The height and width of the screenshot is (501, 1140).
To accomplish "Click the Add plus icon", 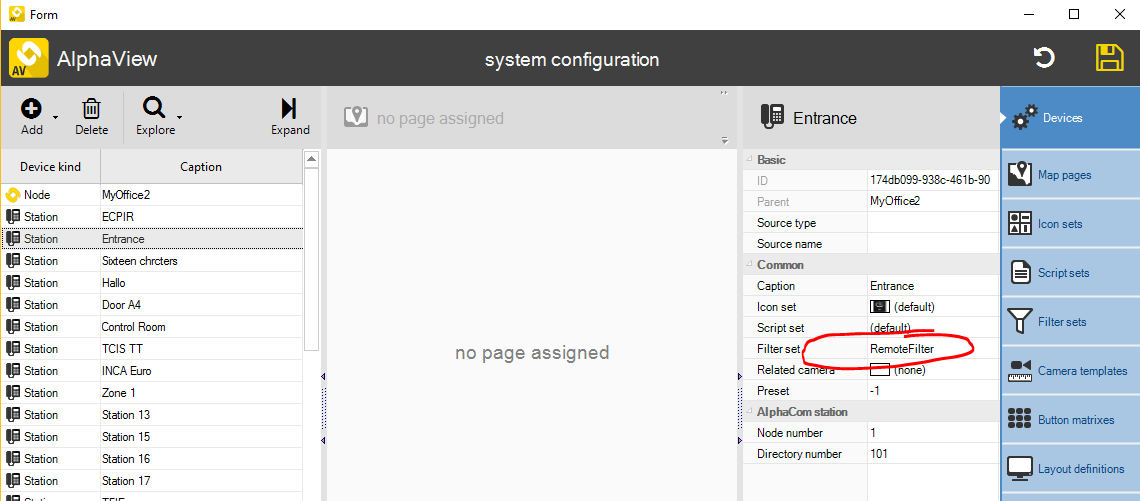I will click(31, 108).
